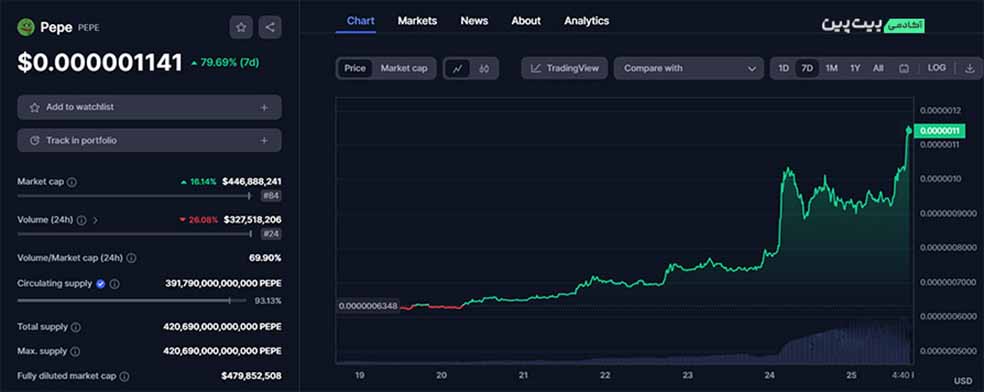Click the market cap #84 rank badge
Image resolution: width=984 pixels, height=392 pixels.
click(271, 196)
